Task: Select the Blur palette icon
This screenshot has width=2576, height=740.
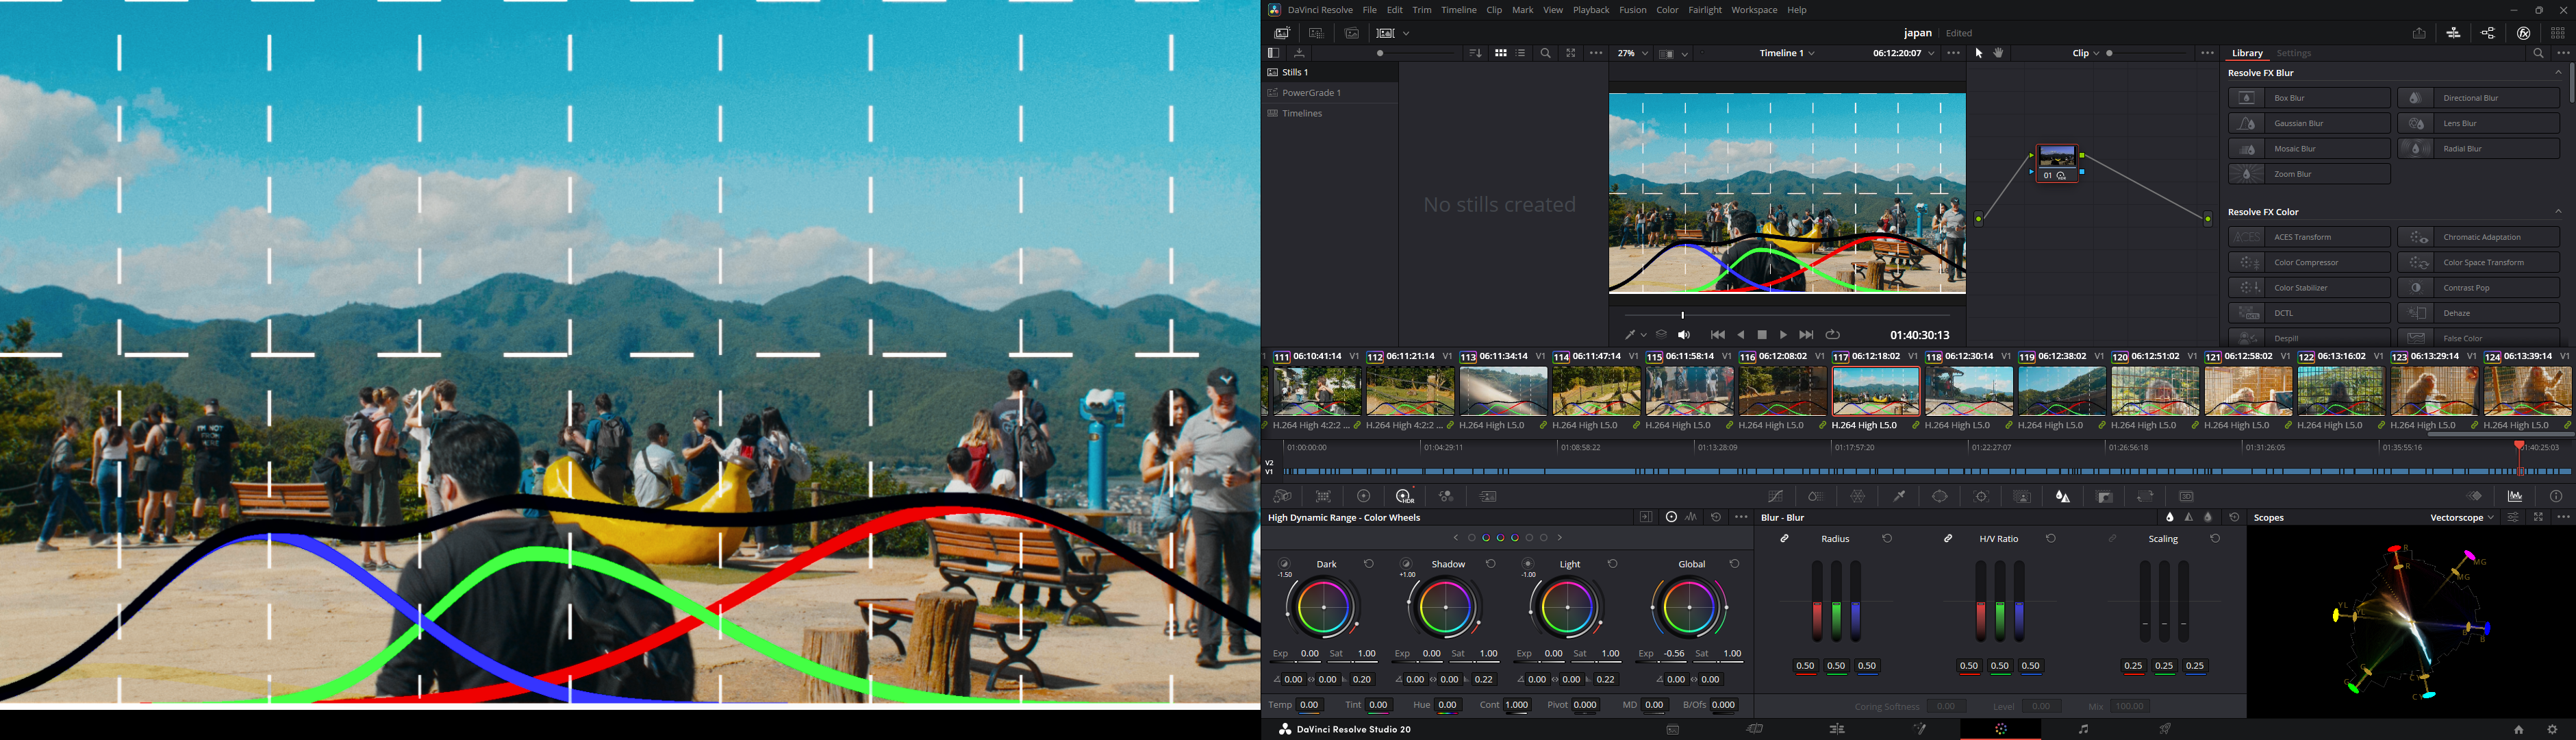Action: [x=2063, y=497]
